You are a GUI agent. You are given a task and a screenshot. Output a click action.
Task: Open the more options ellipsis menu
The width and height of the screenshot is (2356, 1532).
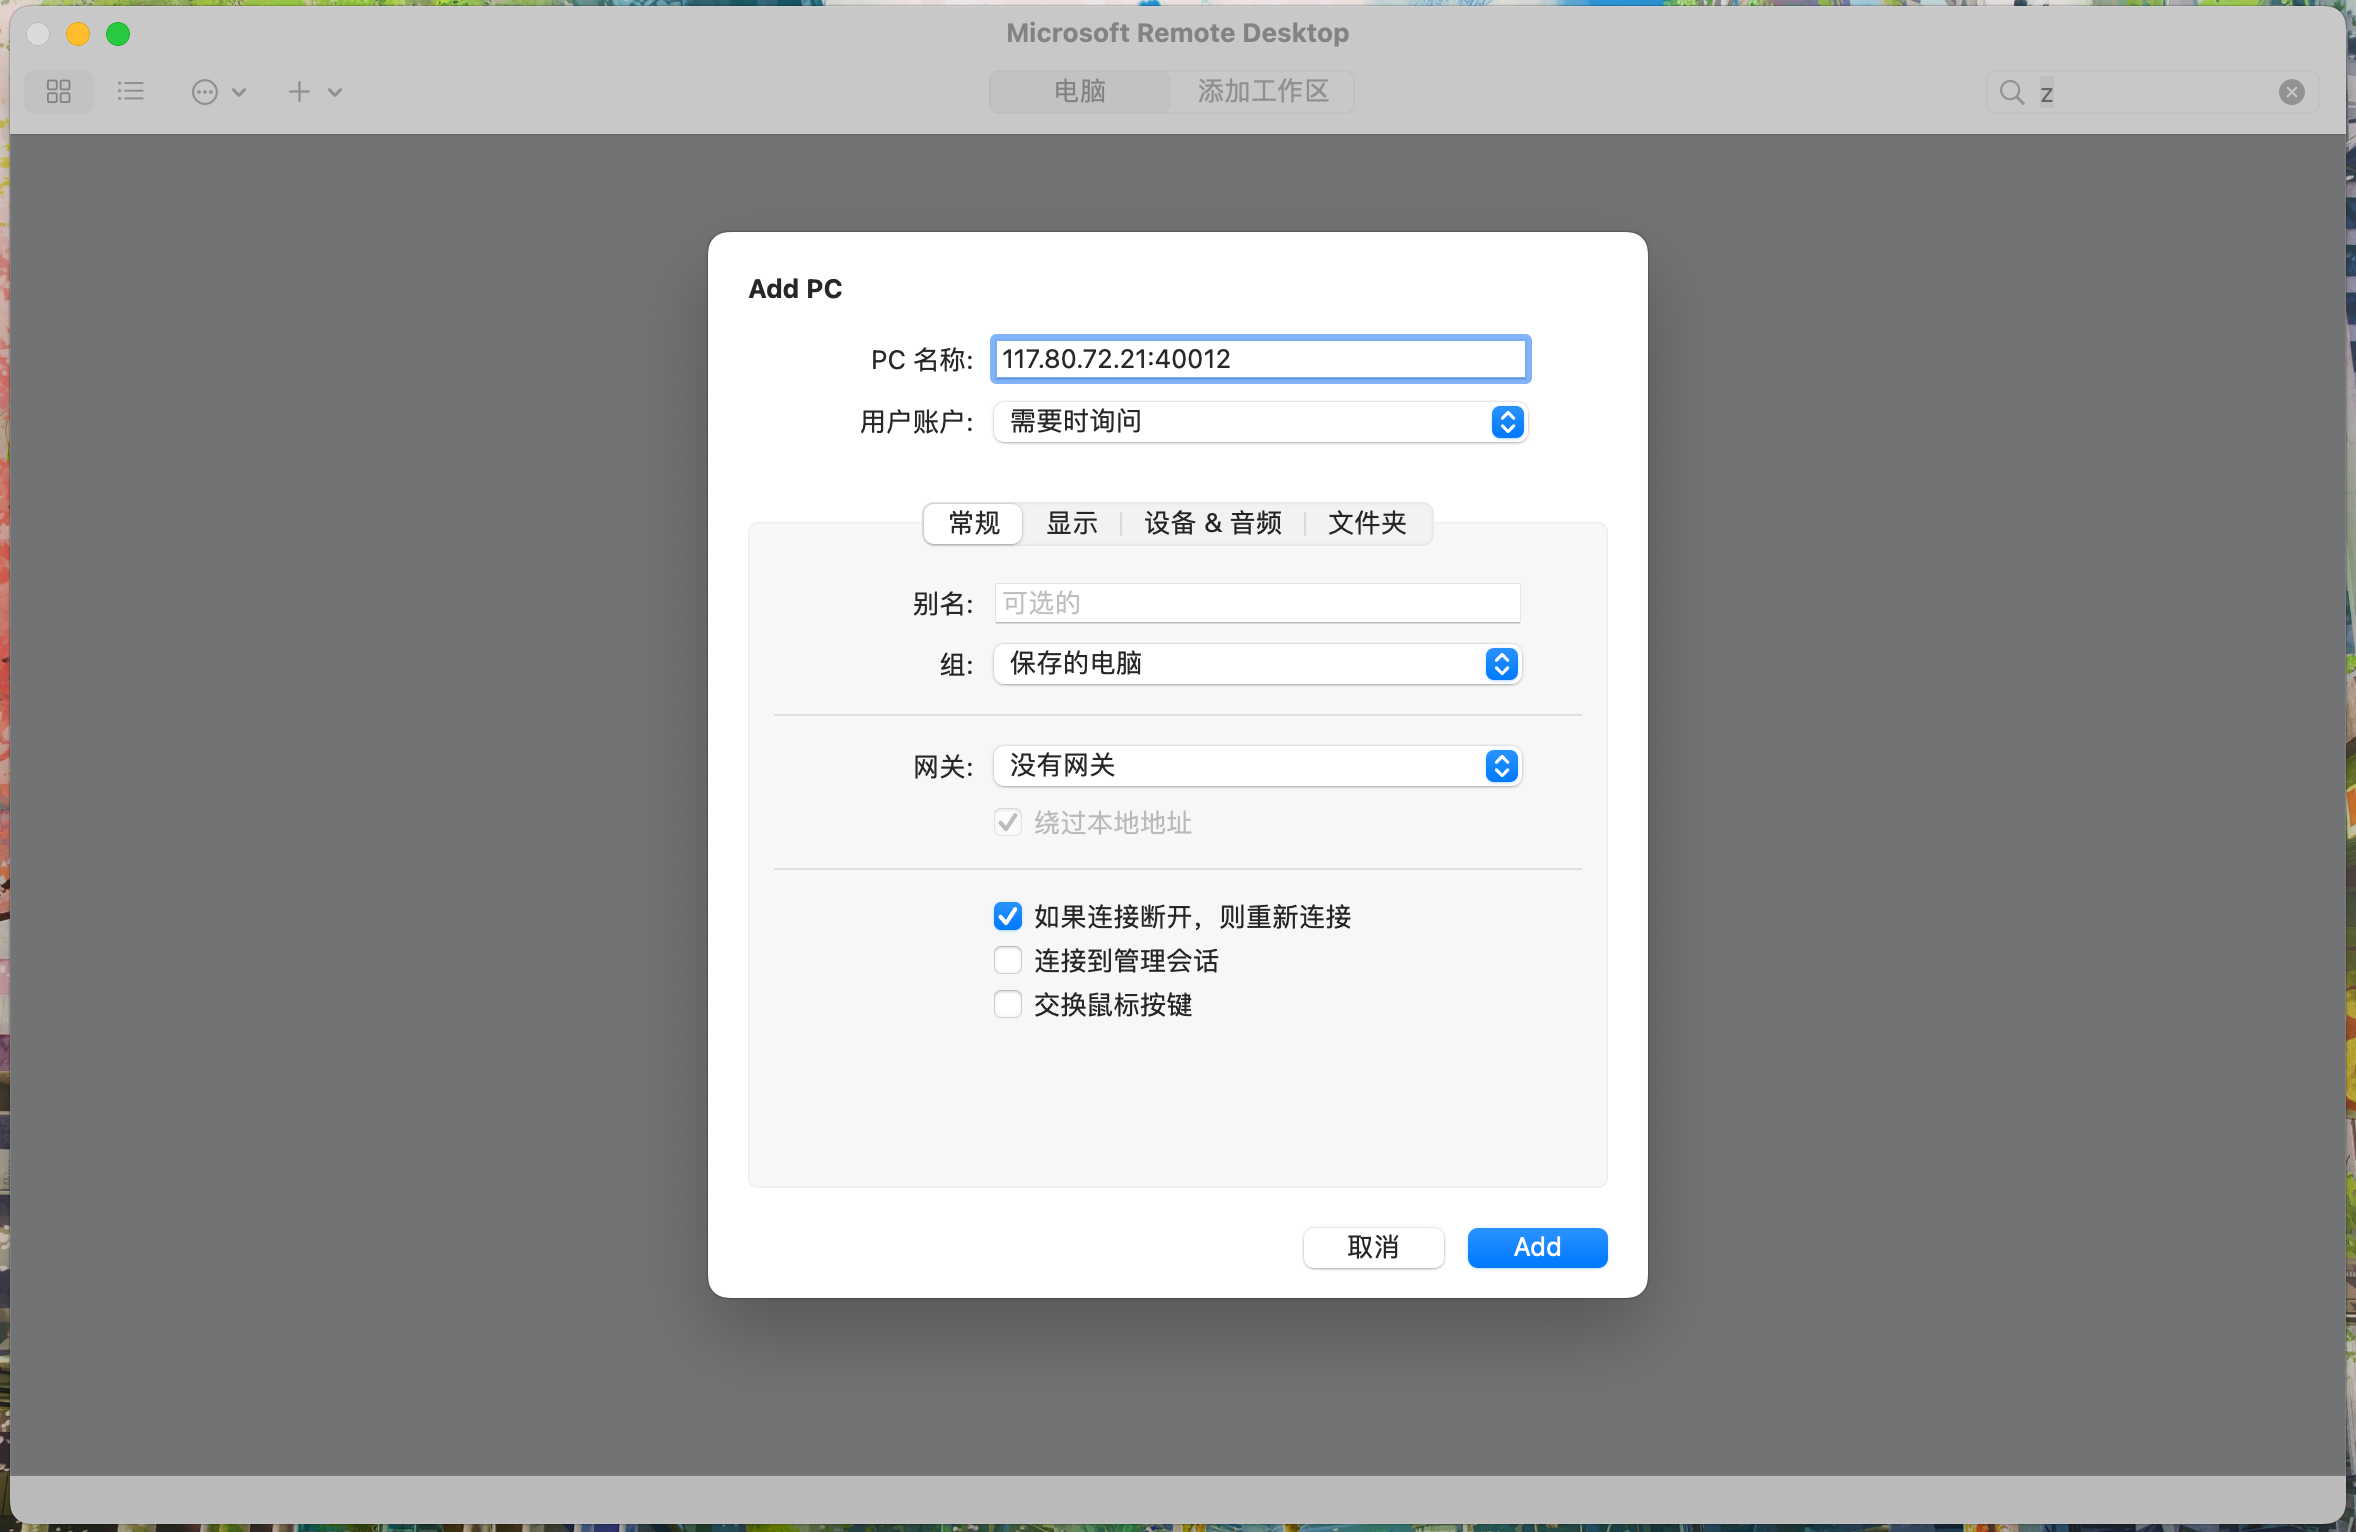204,91
